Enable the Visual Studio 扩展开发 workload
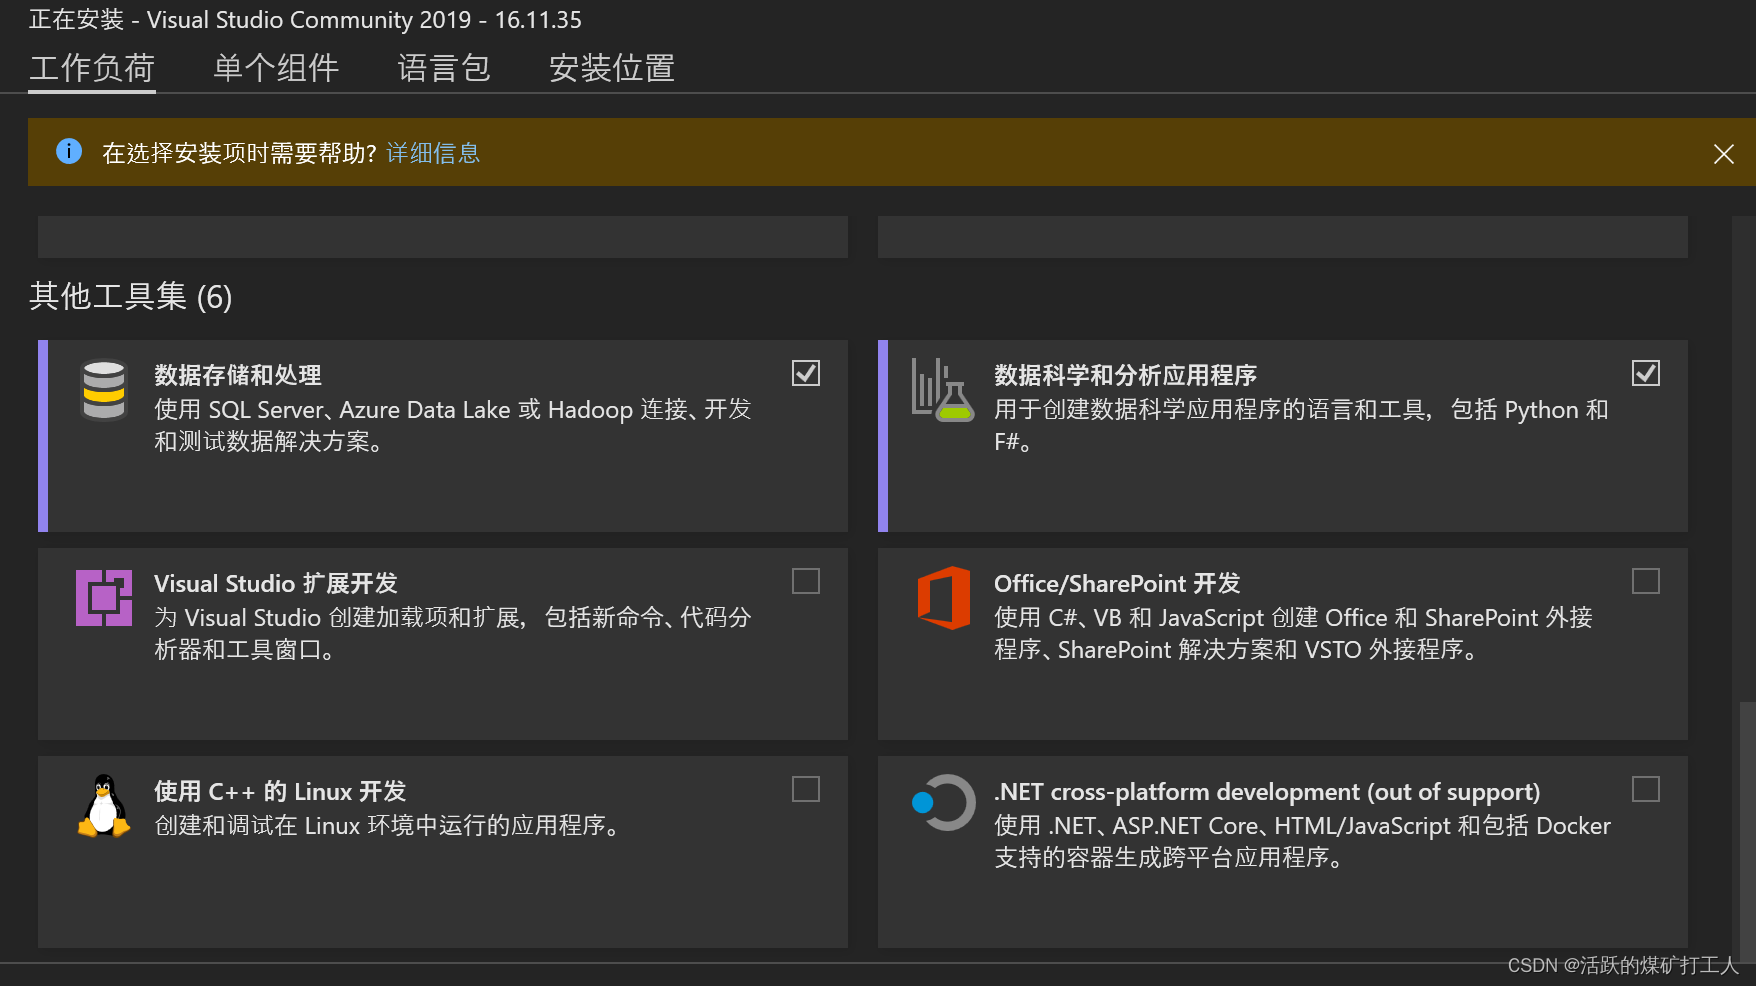 806,581
